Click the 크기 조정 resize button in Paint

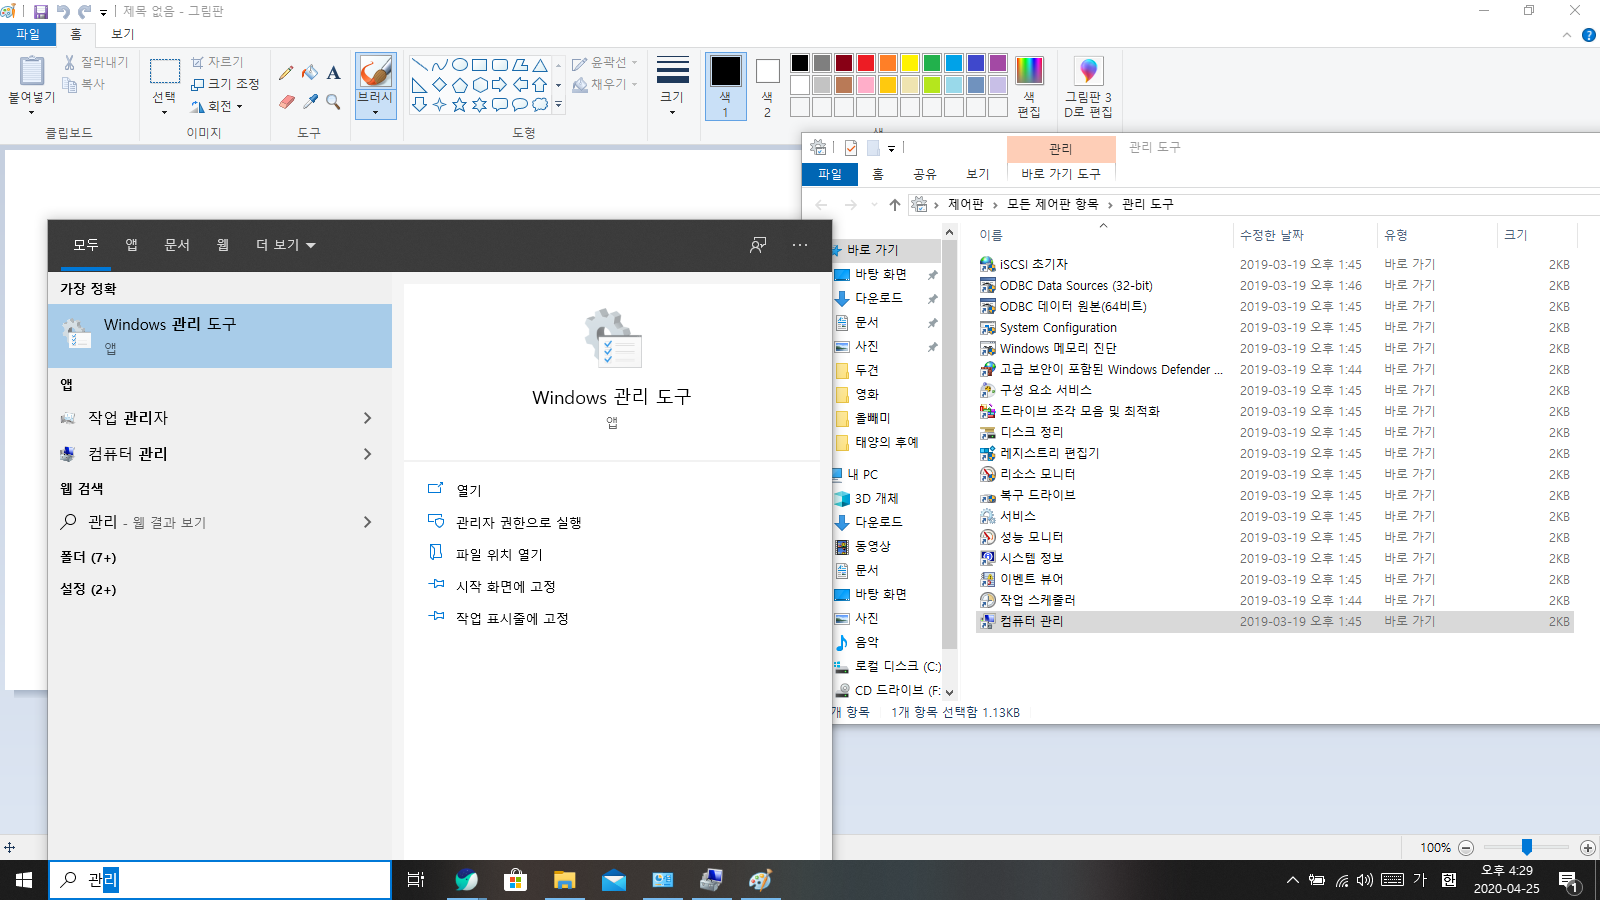coord(226,84)
